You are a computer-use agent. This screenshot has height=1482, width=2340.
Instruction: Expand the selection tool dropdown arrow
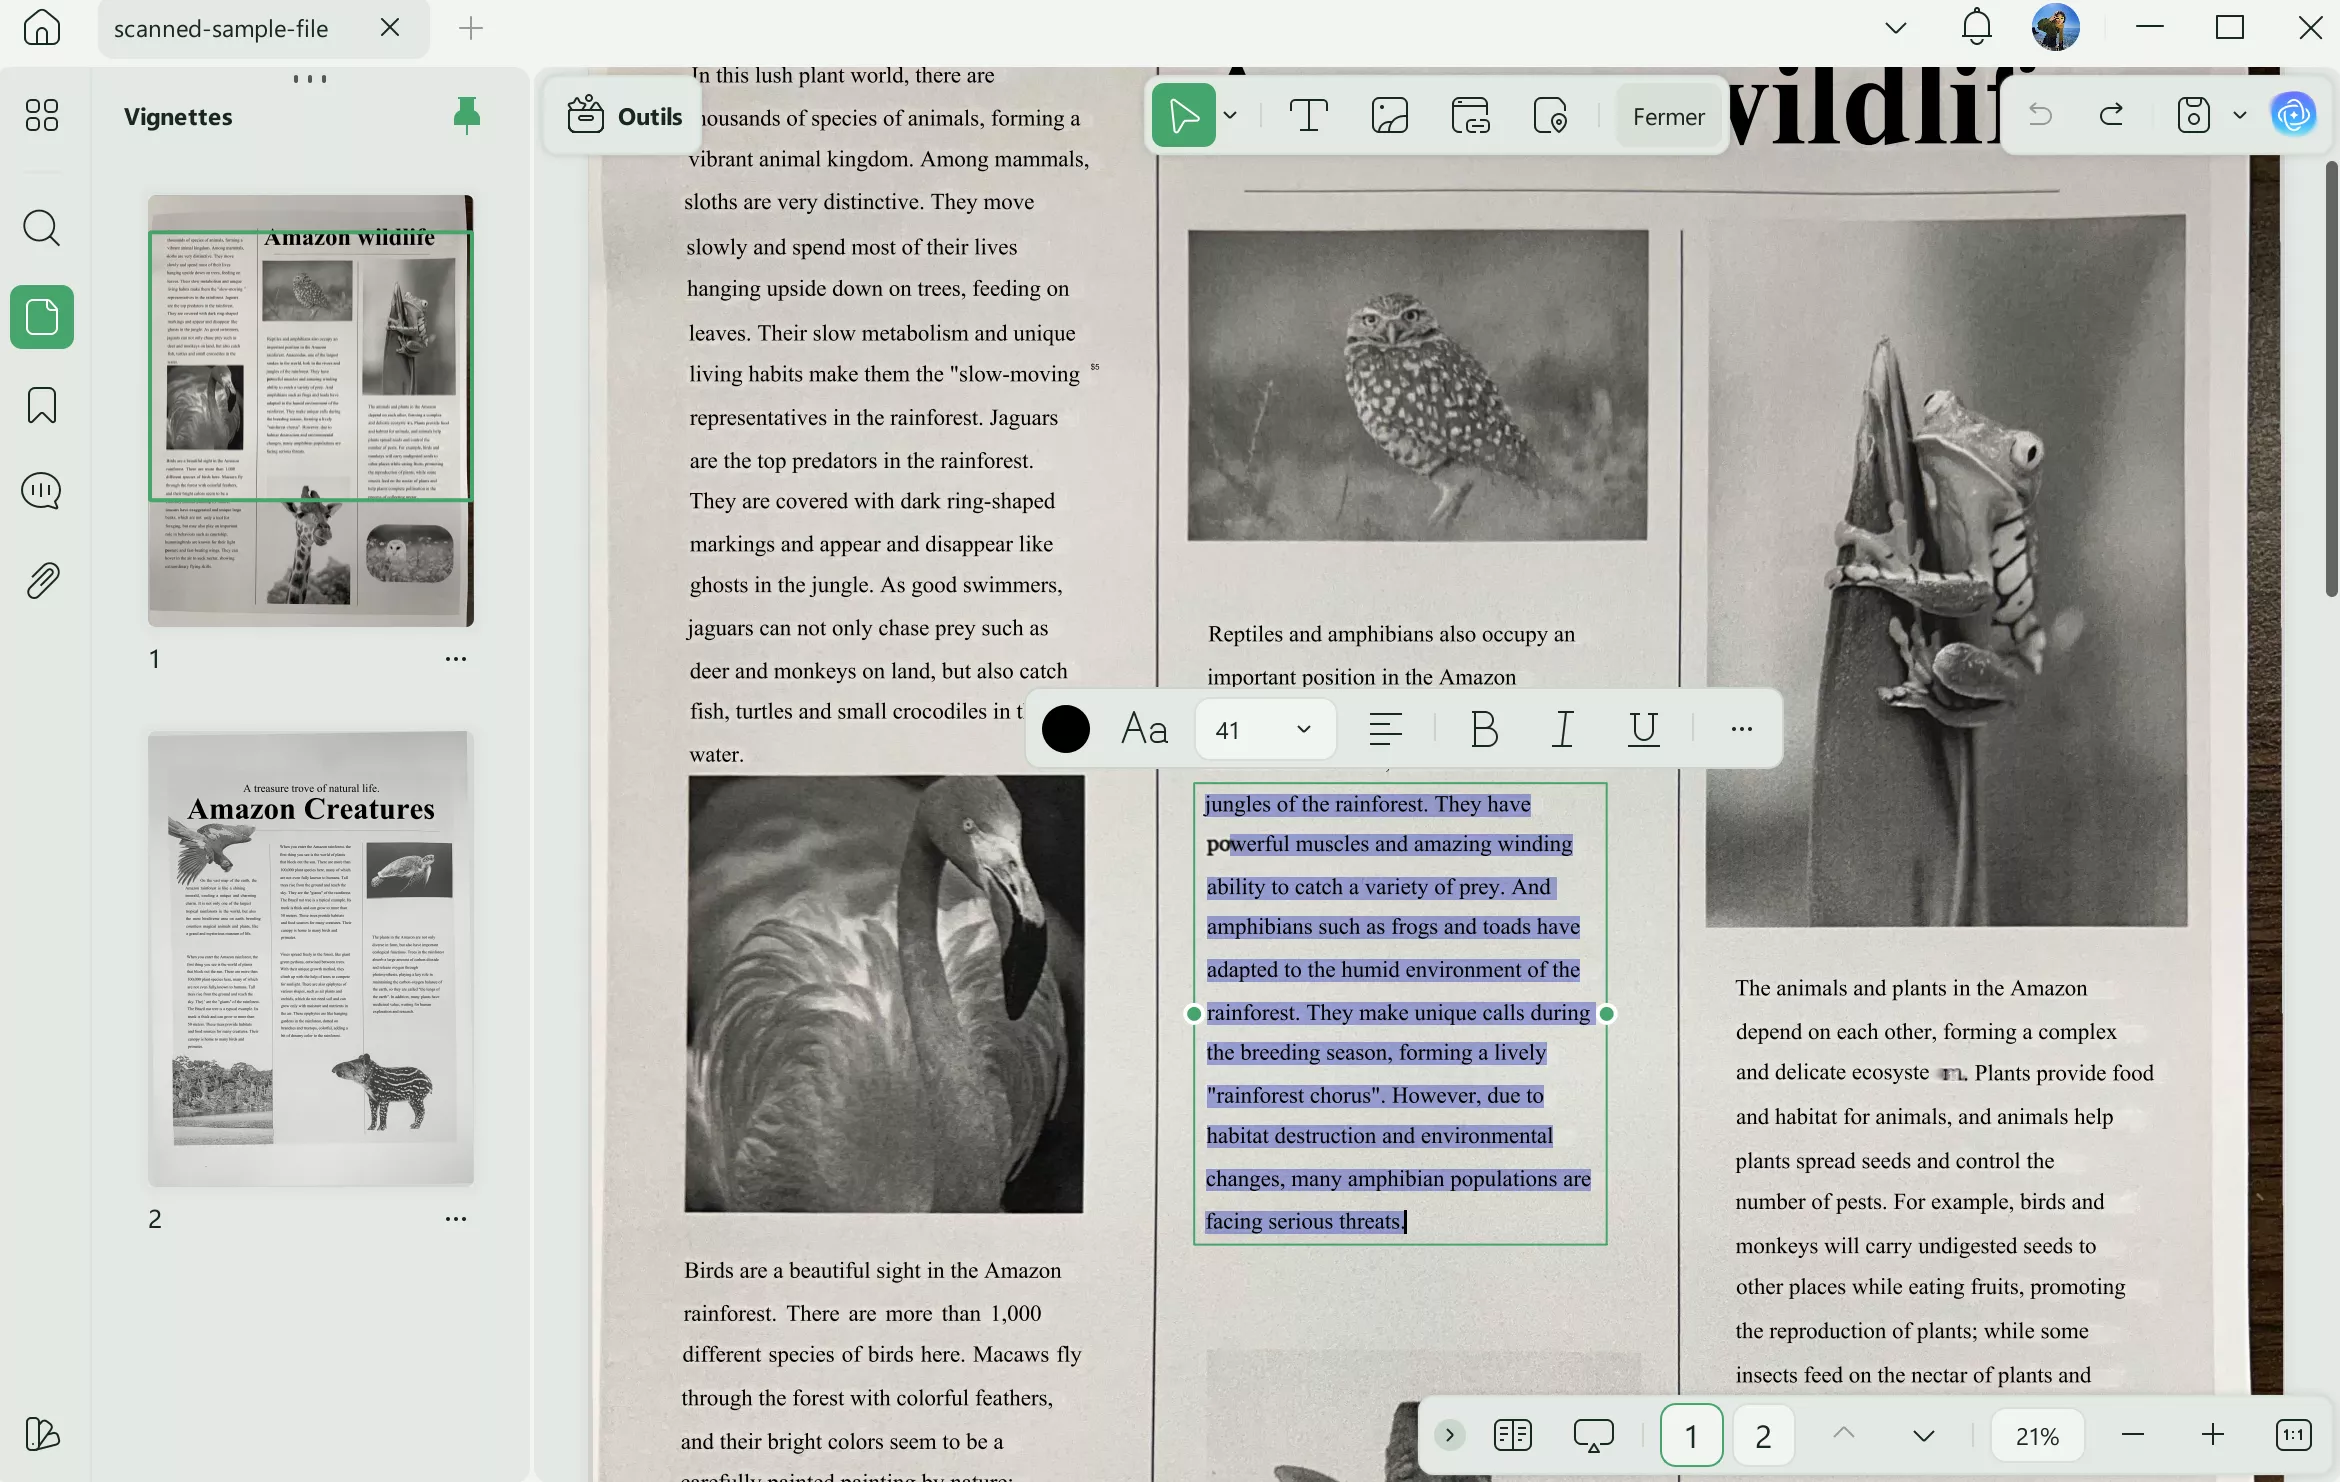click(x=1230, y=116)
